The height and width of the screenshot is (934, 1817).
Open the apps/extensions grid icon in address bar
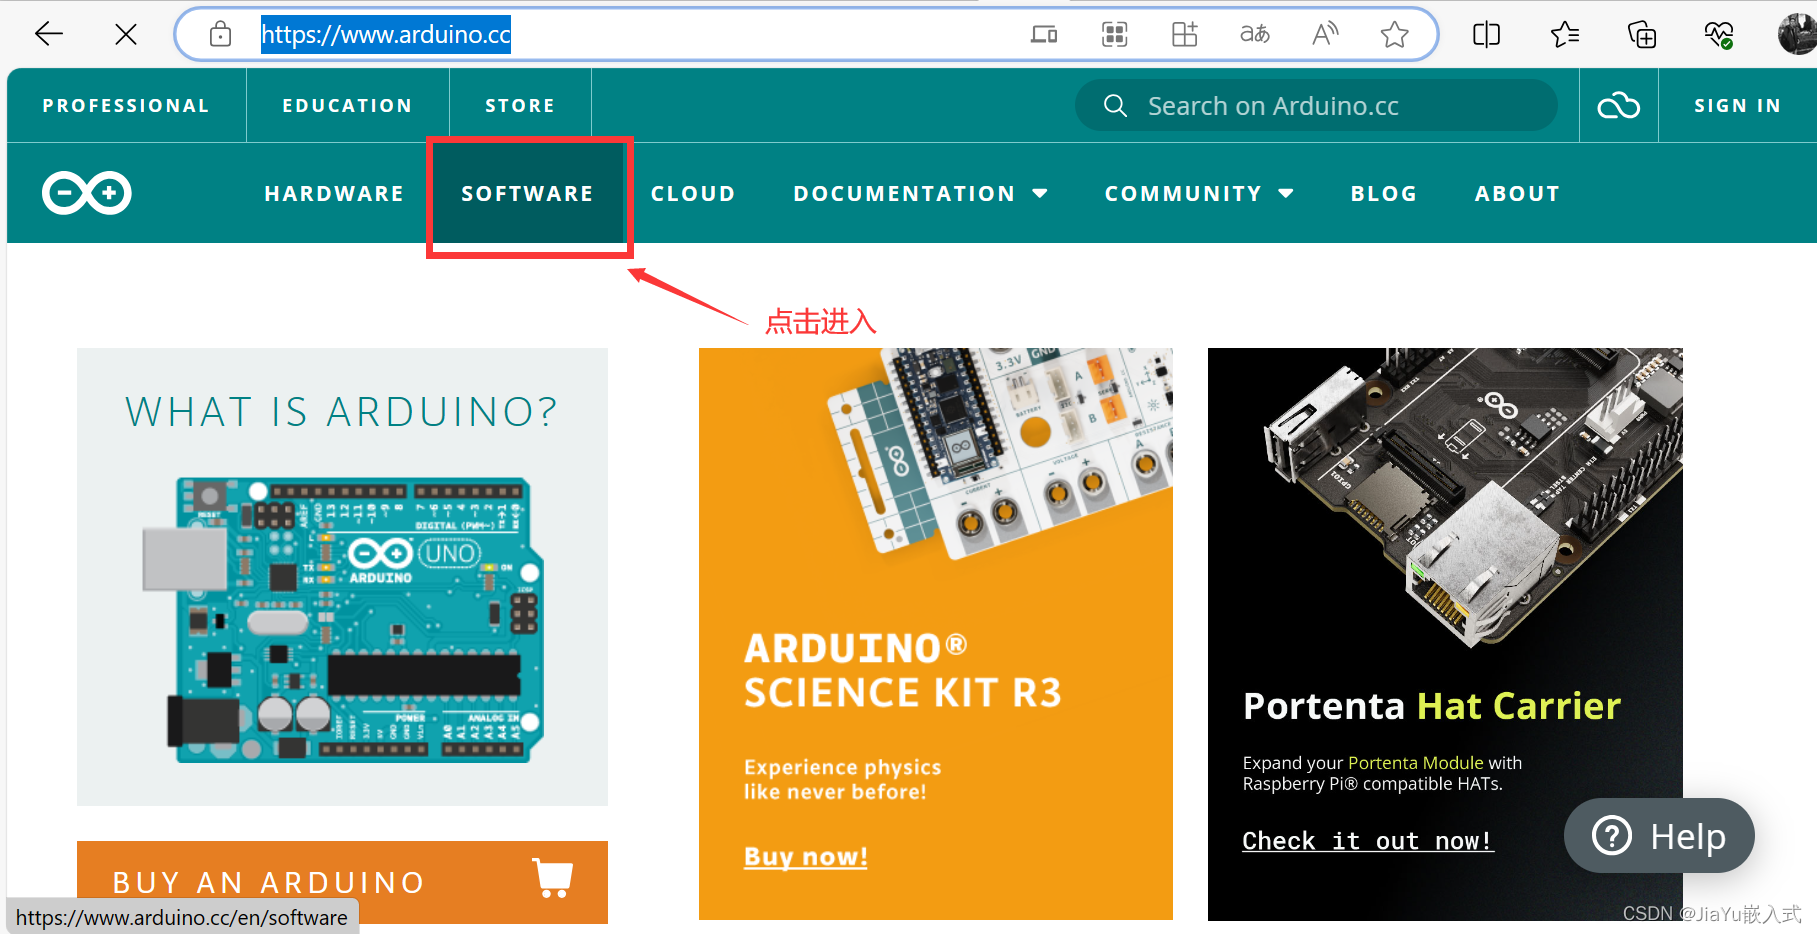(1185, 34)
